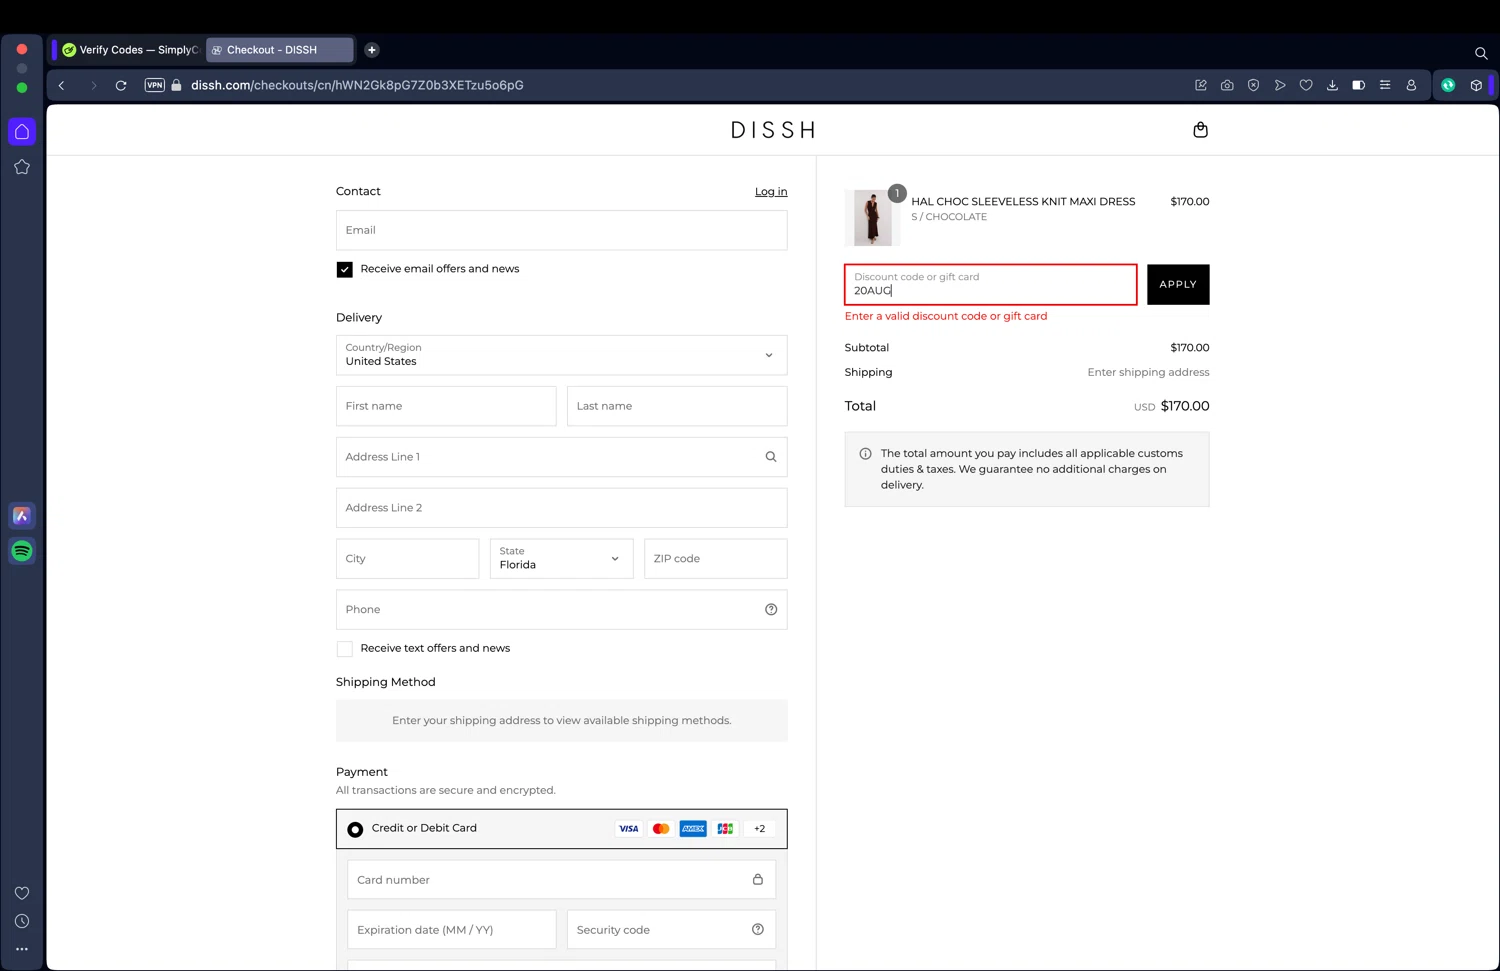
Task: Open the sidebar heart icon
Action: (x=22, y=893)
